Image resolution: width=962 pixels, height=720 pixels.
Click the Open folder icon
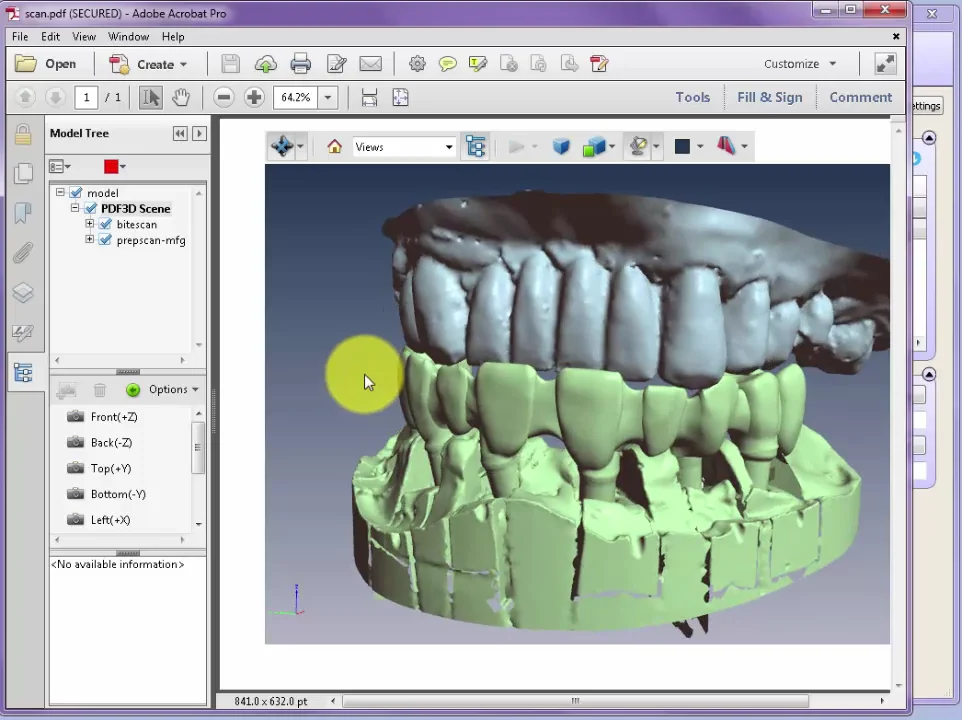click(26, 64)
